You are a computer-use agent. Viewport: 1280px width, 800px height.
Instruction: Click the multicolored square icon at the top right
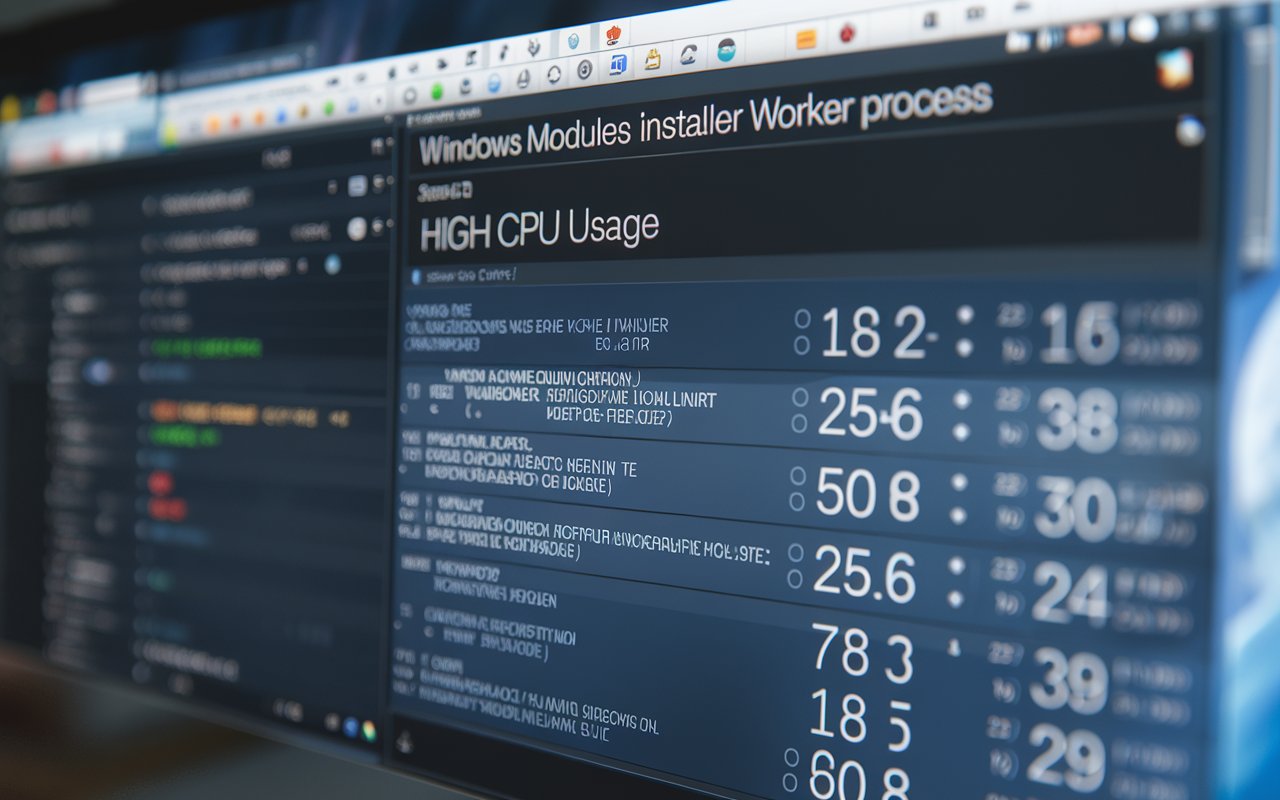1175,69
